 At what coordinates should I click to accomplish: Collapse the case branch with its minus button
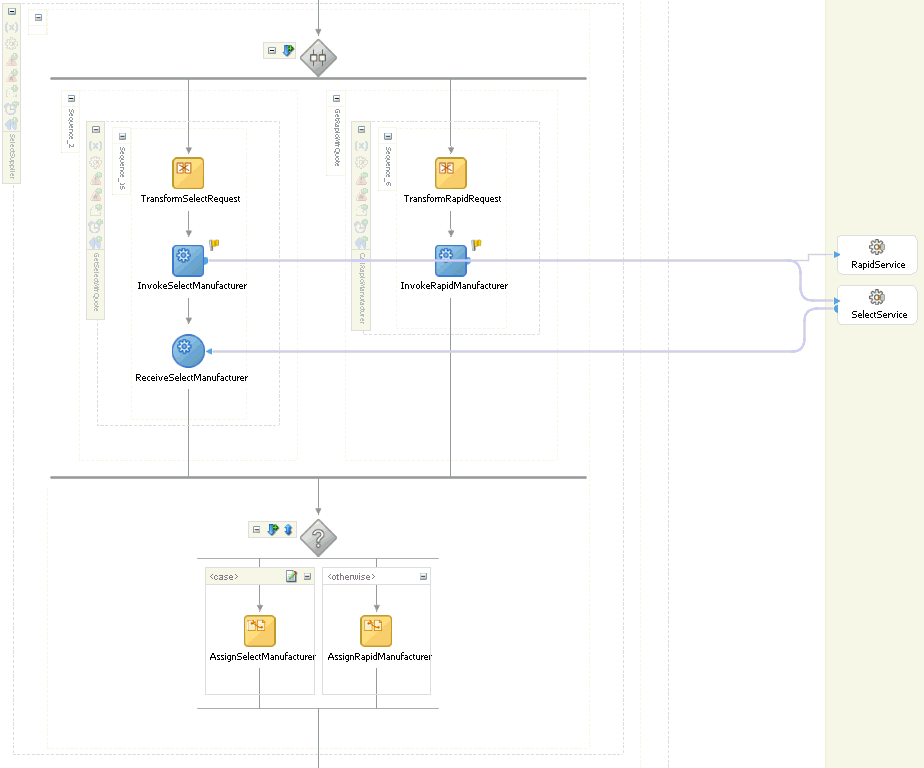point(305,576)
